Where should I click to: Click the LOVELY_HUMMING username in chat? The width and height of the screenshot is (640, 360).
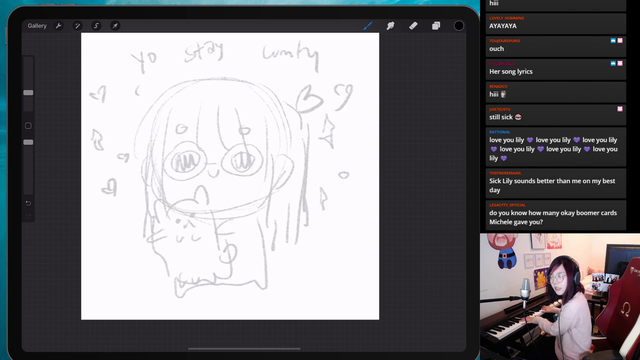507,18
